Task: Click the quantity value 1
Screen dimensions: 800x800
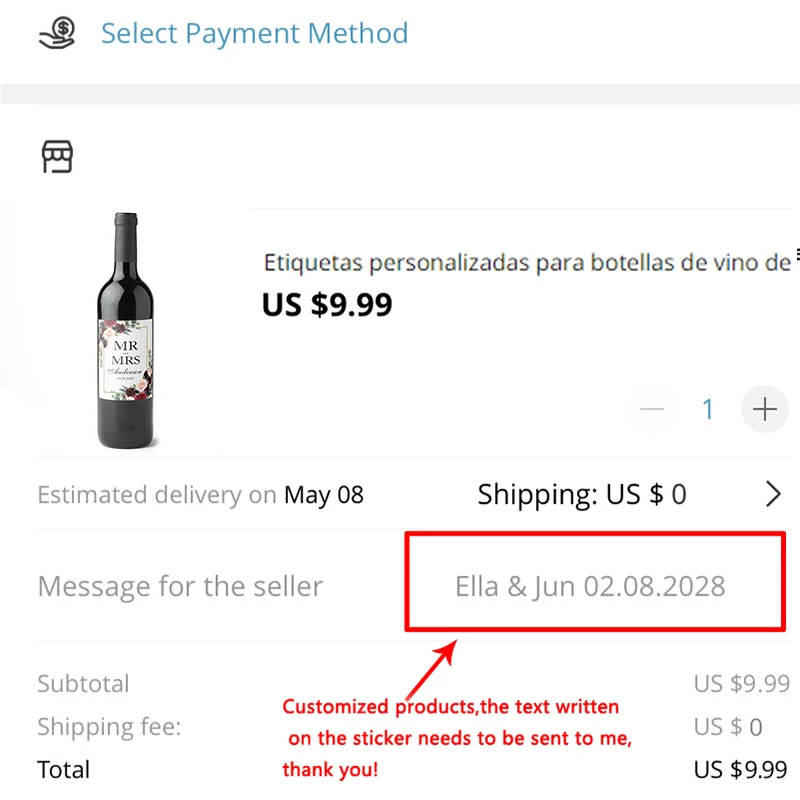Action: [x=708, y=409]
